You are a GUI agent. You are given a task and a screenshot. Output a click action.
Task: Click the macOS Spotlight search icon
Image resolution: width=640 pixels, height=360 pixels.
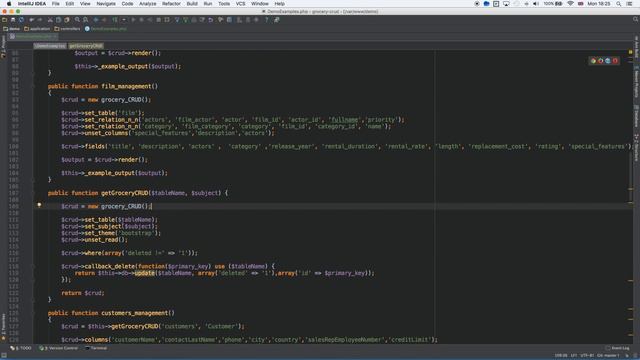[x=619, y=4]
